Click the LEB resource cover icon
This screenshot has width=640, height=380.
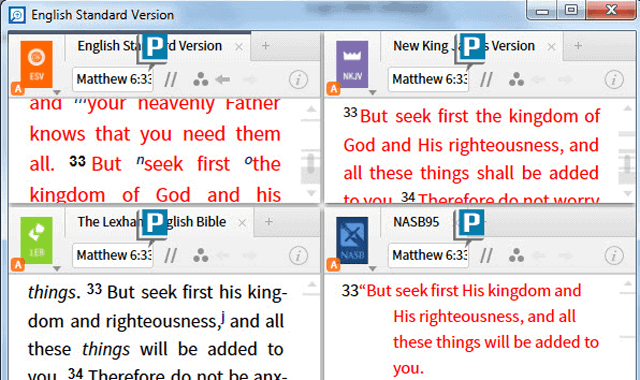[x=36, y=240]
